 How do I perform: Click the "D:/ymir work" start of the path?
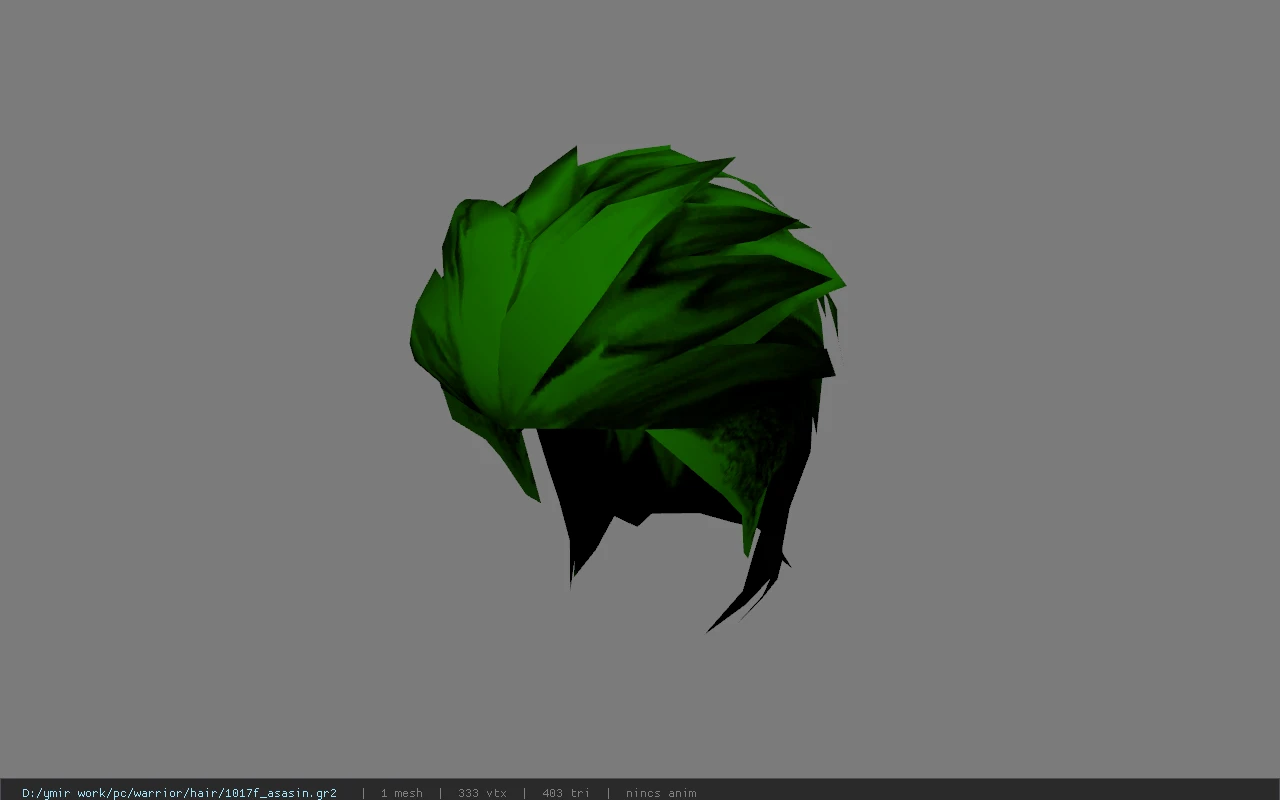(x=61, y=793)
